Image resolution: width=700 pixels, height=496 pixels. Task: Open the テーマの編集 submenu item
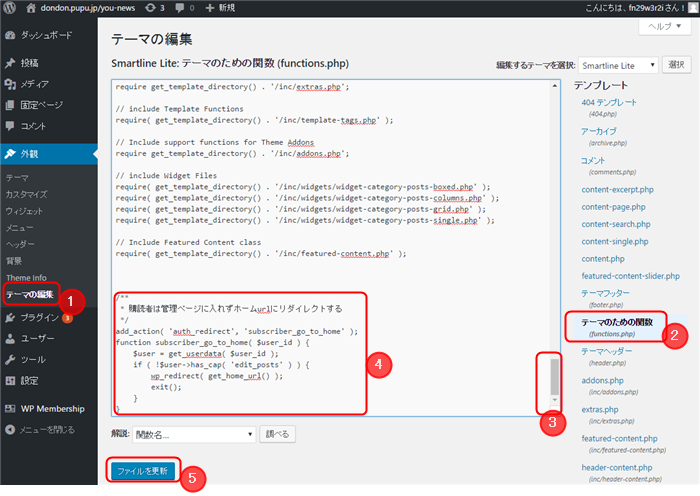[x=29, y=294]
